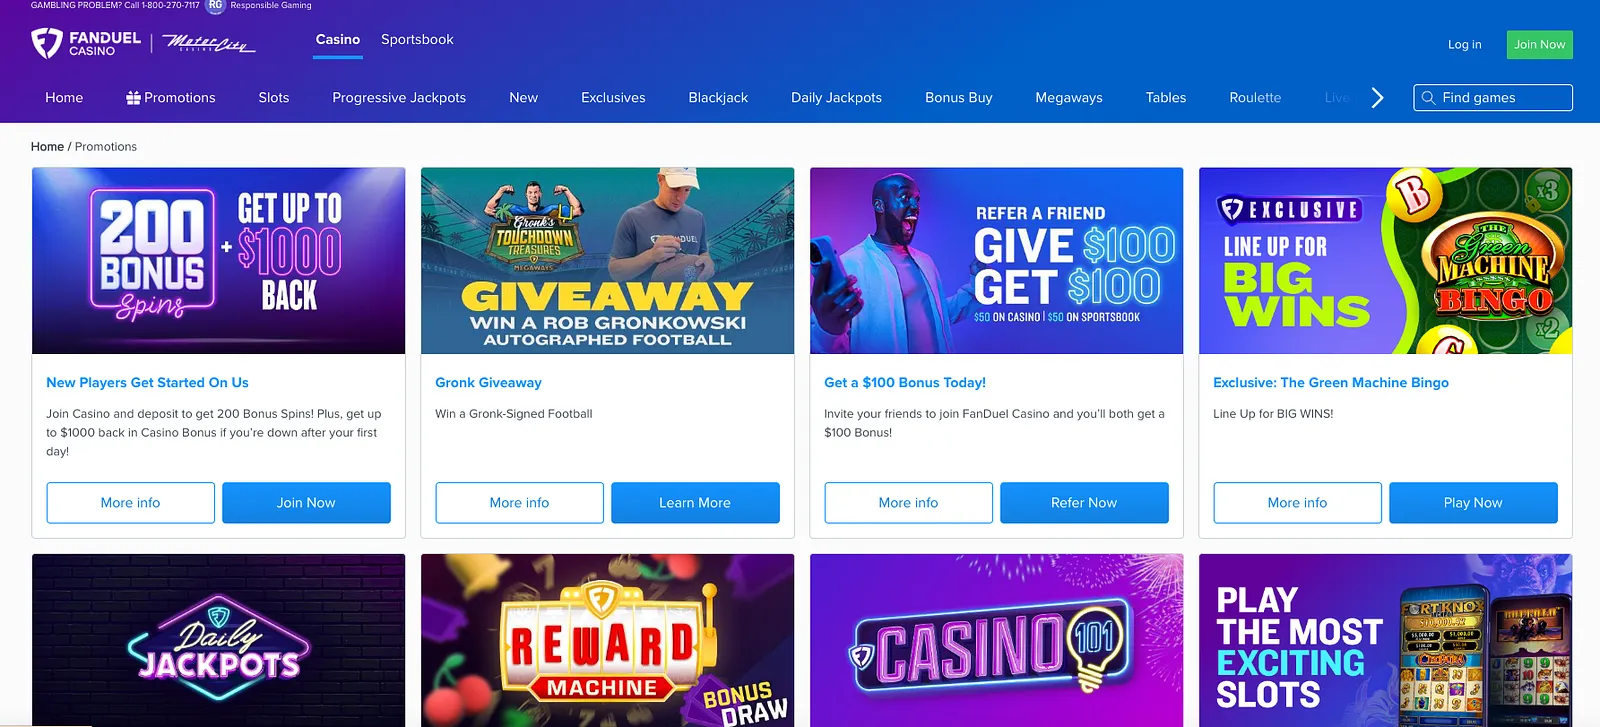
Task: Click the magnifier icon in the Find games box
Action: (1428, 98)
